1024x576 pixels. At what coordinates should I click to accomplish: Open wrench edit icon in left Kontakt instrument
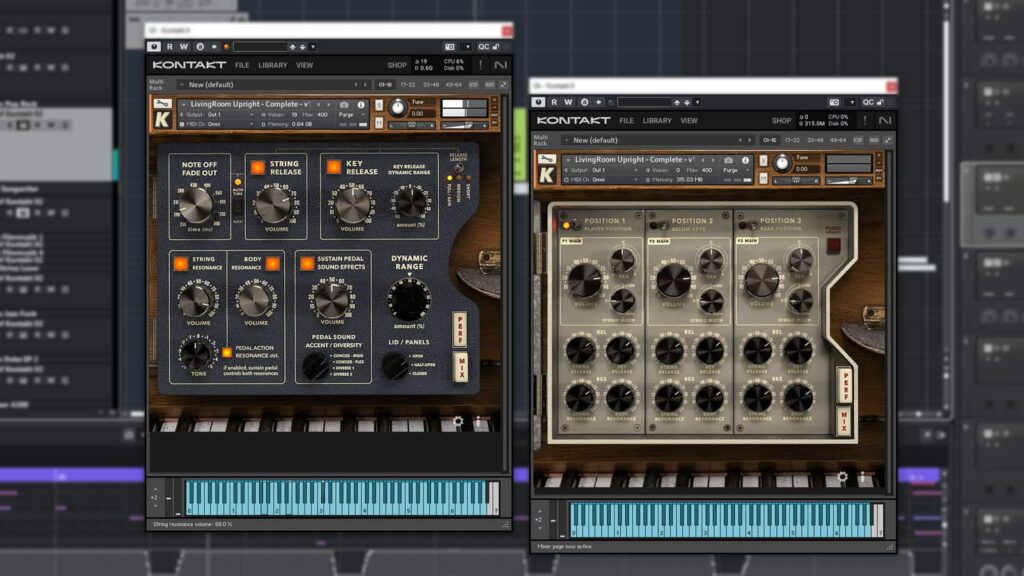pyautogui.click(x=161, y=104)
